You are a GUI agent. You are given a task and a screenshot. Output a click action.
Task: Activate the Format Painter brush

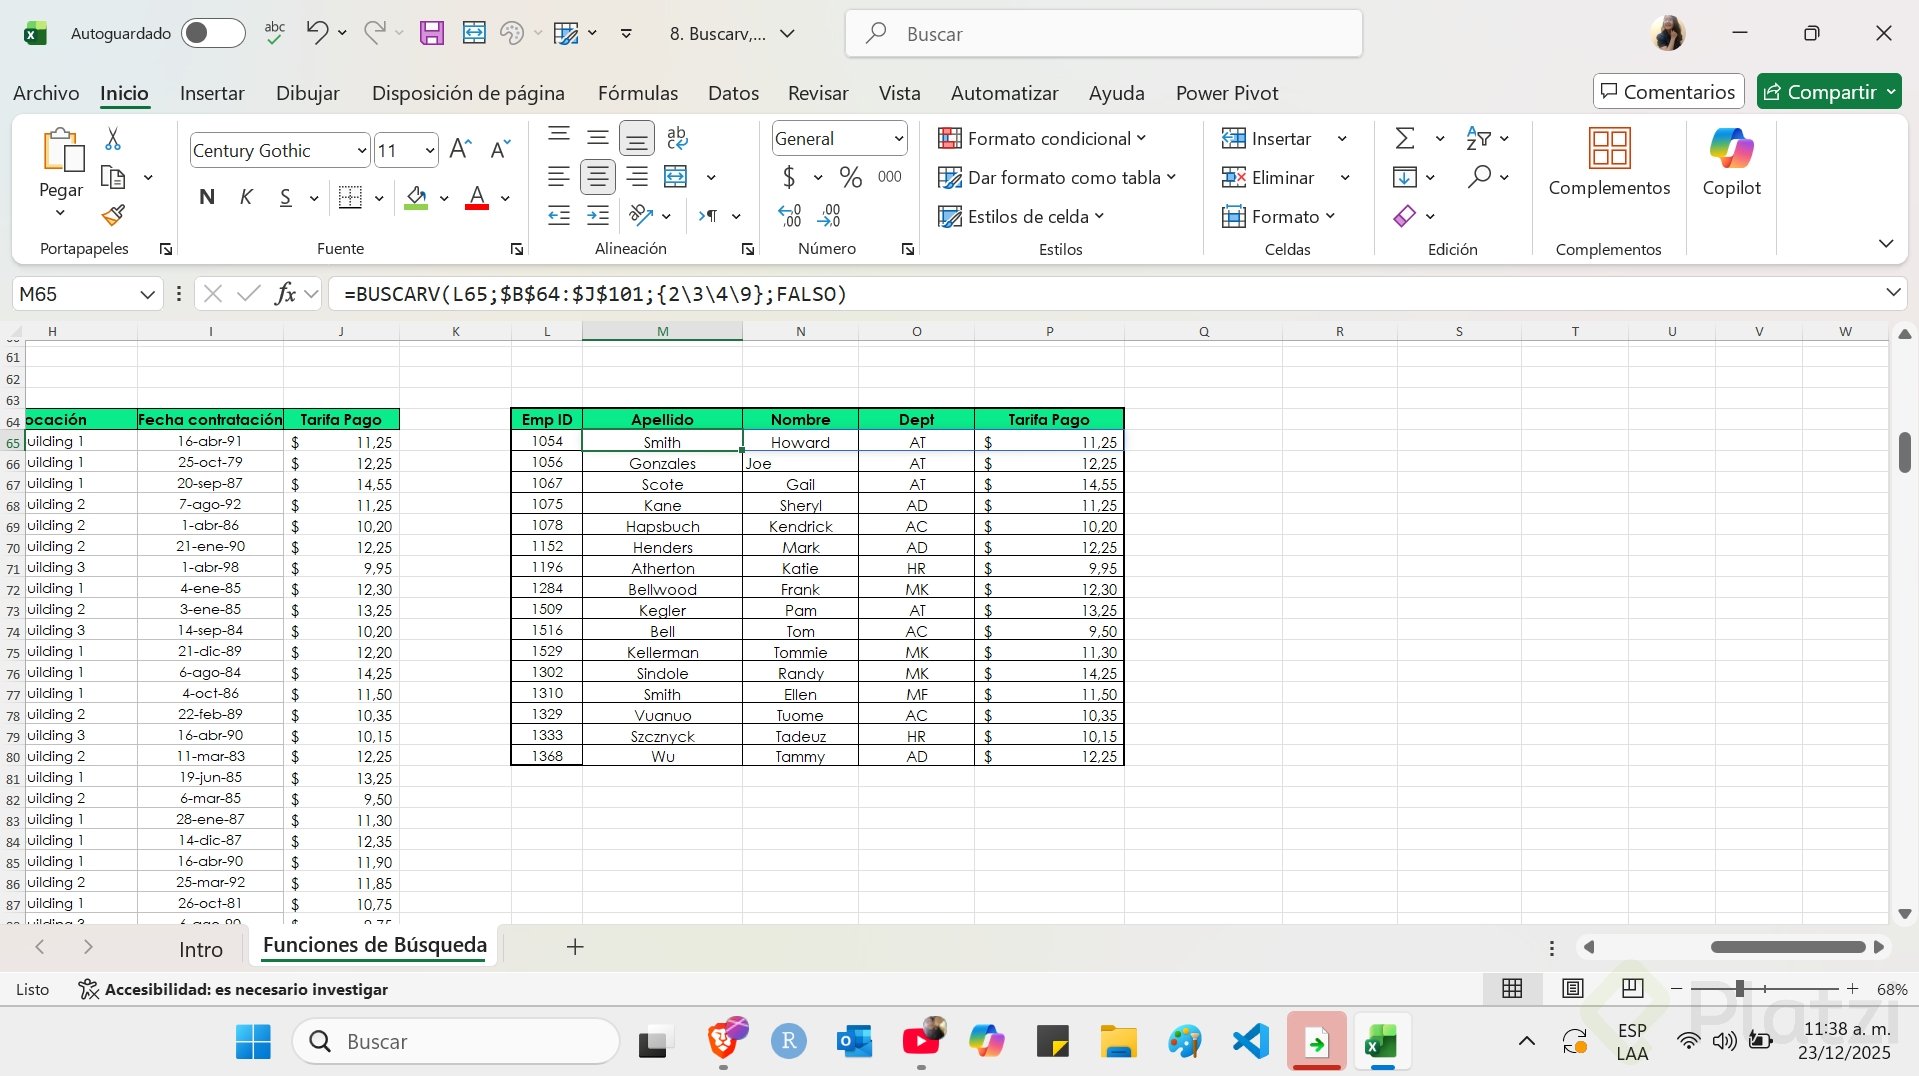(x=114, y=215)
